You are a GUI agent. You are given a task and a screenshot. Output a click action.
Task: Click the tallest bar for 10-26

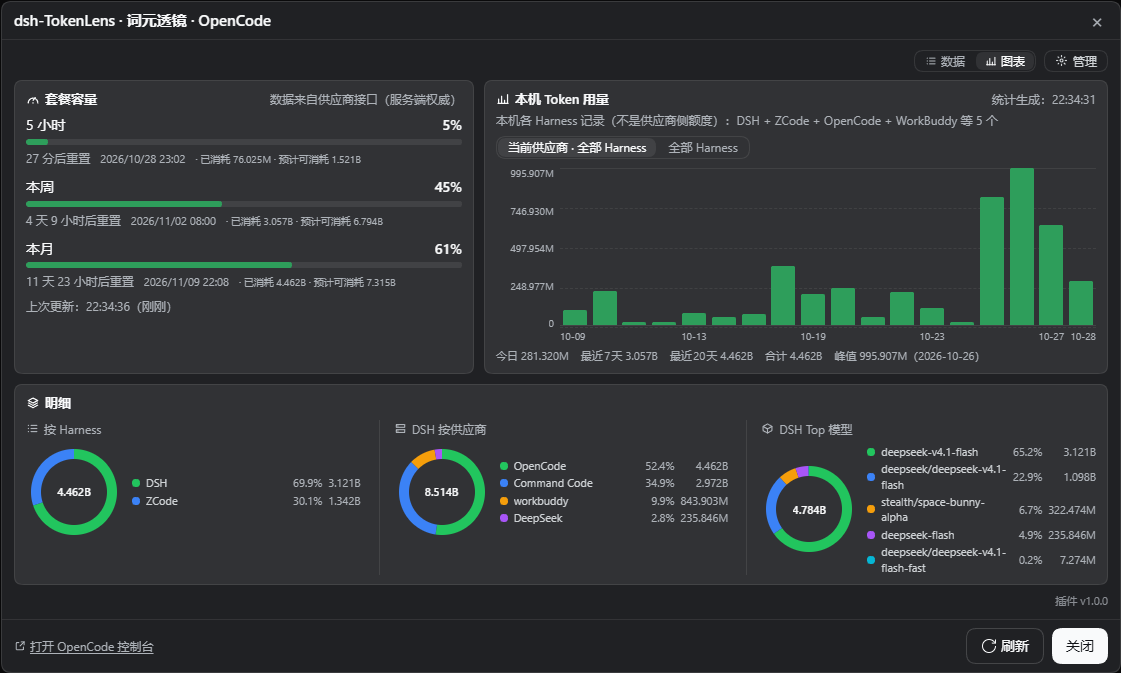point(1022,247)
